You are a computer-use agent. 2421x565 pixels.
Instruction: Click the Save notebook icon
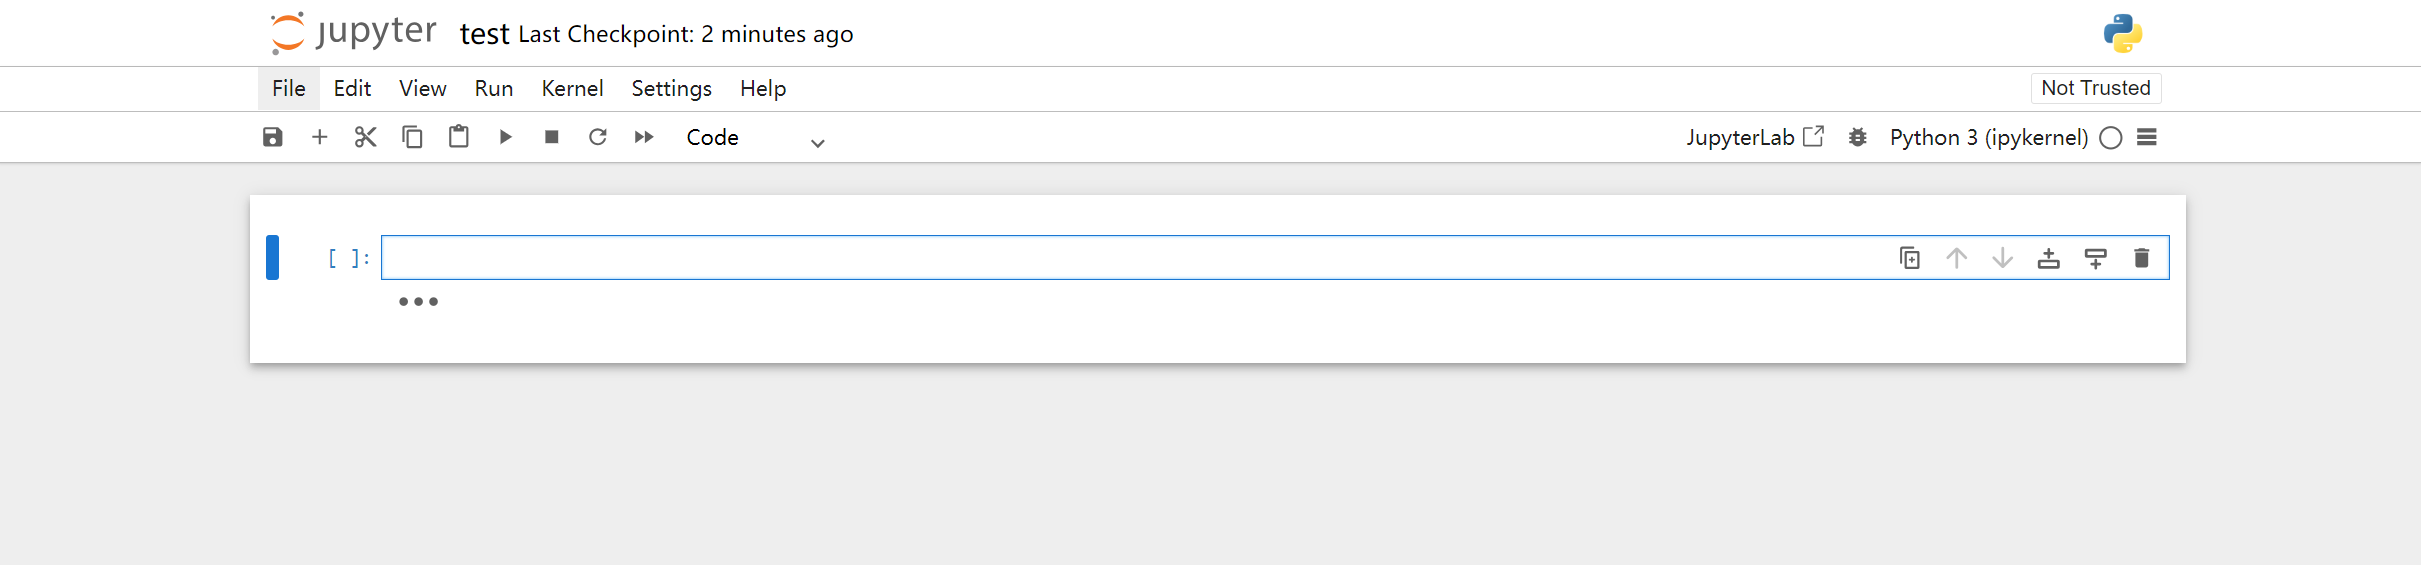(272, 137)
